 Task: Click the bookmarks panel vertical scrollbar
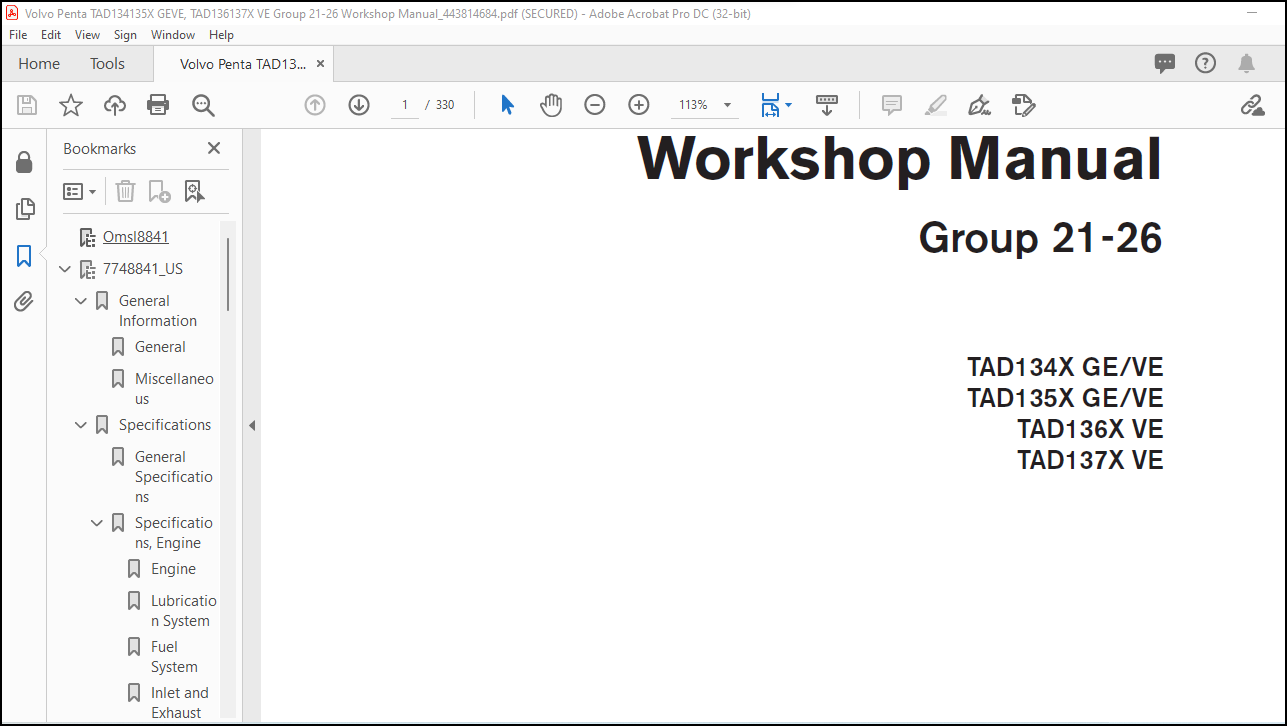coord(228,274)
